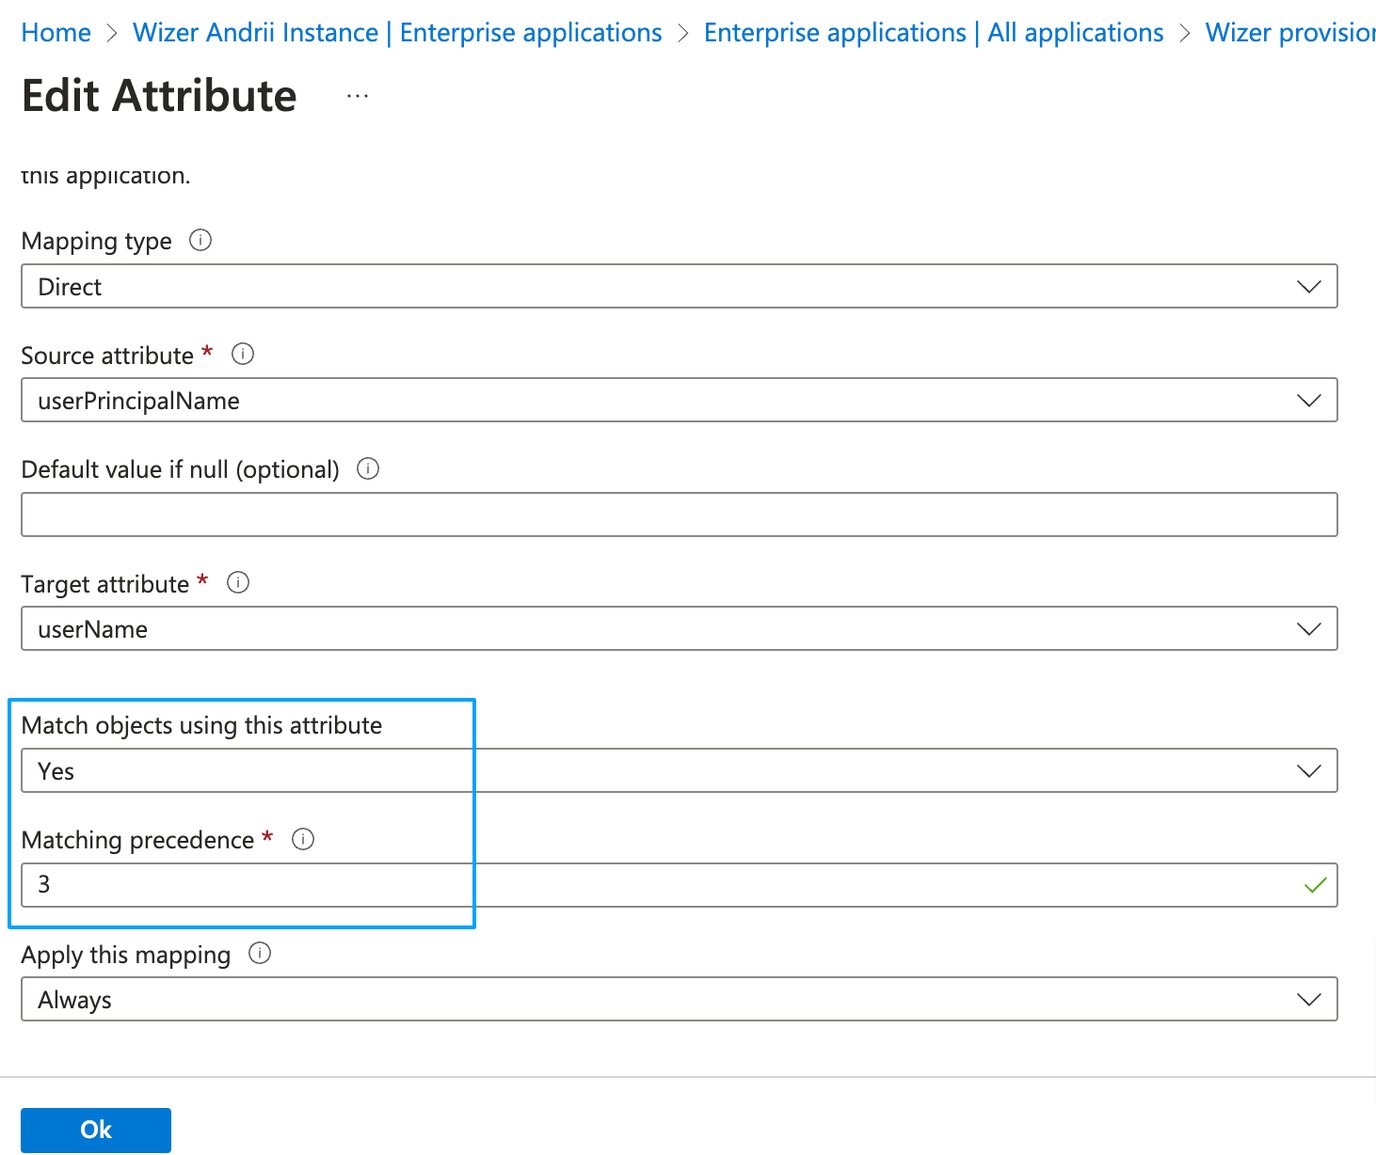The image size is (1376, 1155).
Task: Click the info icon next to Mapping type
Action: click(201, 240)
